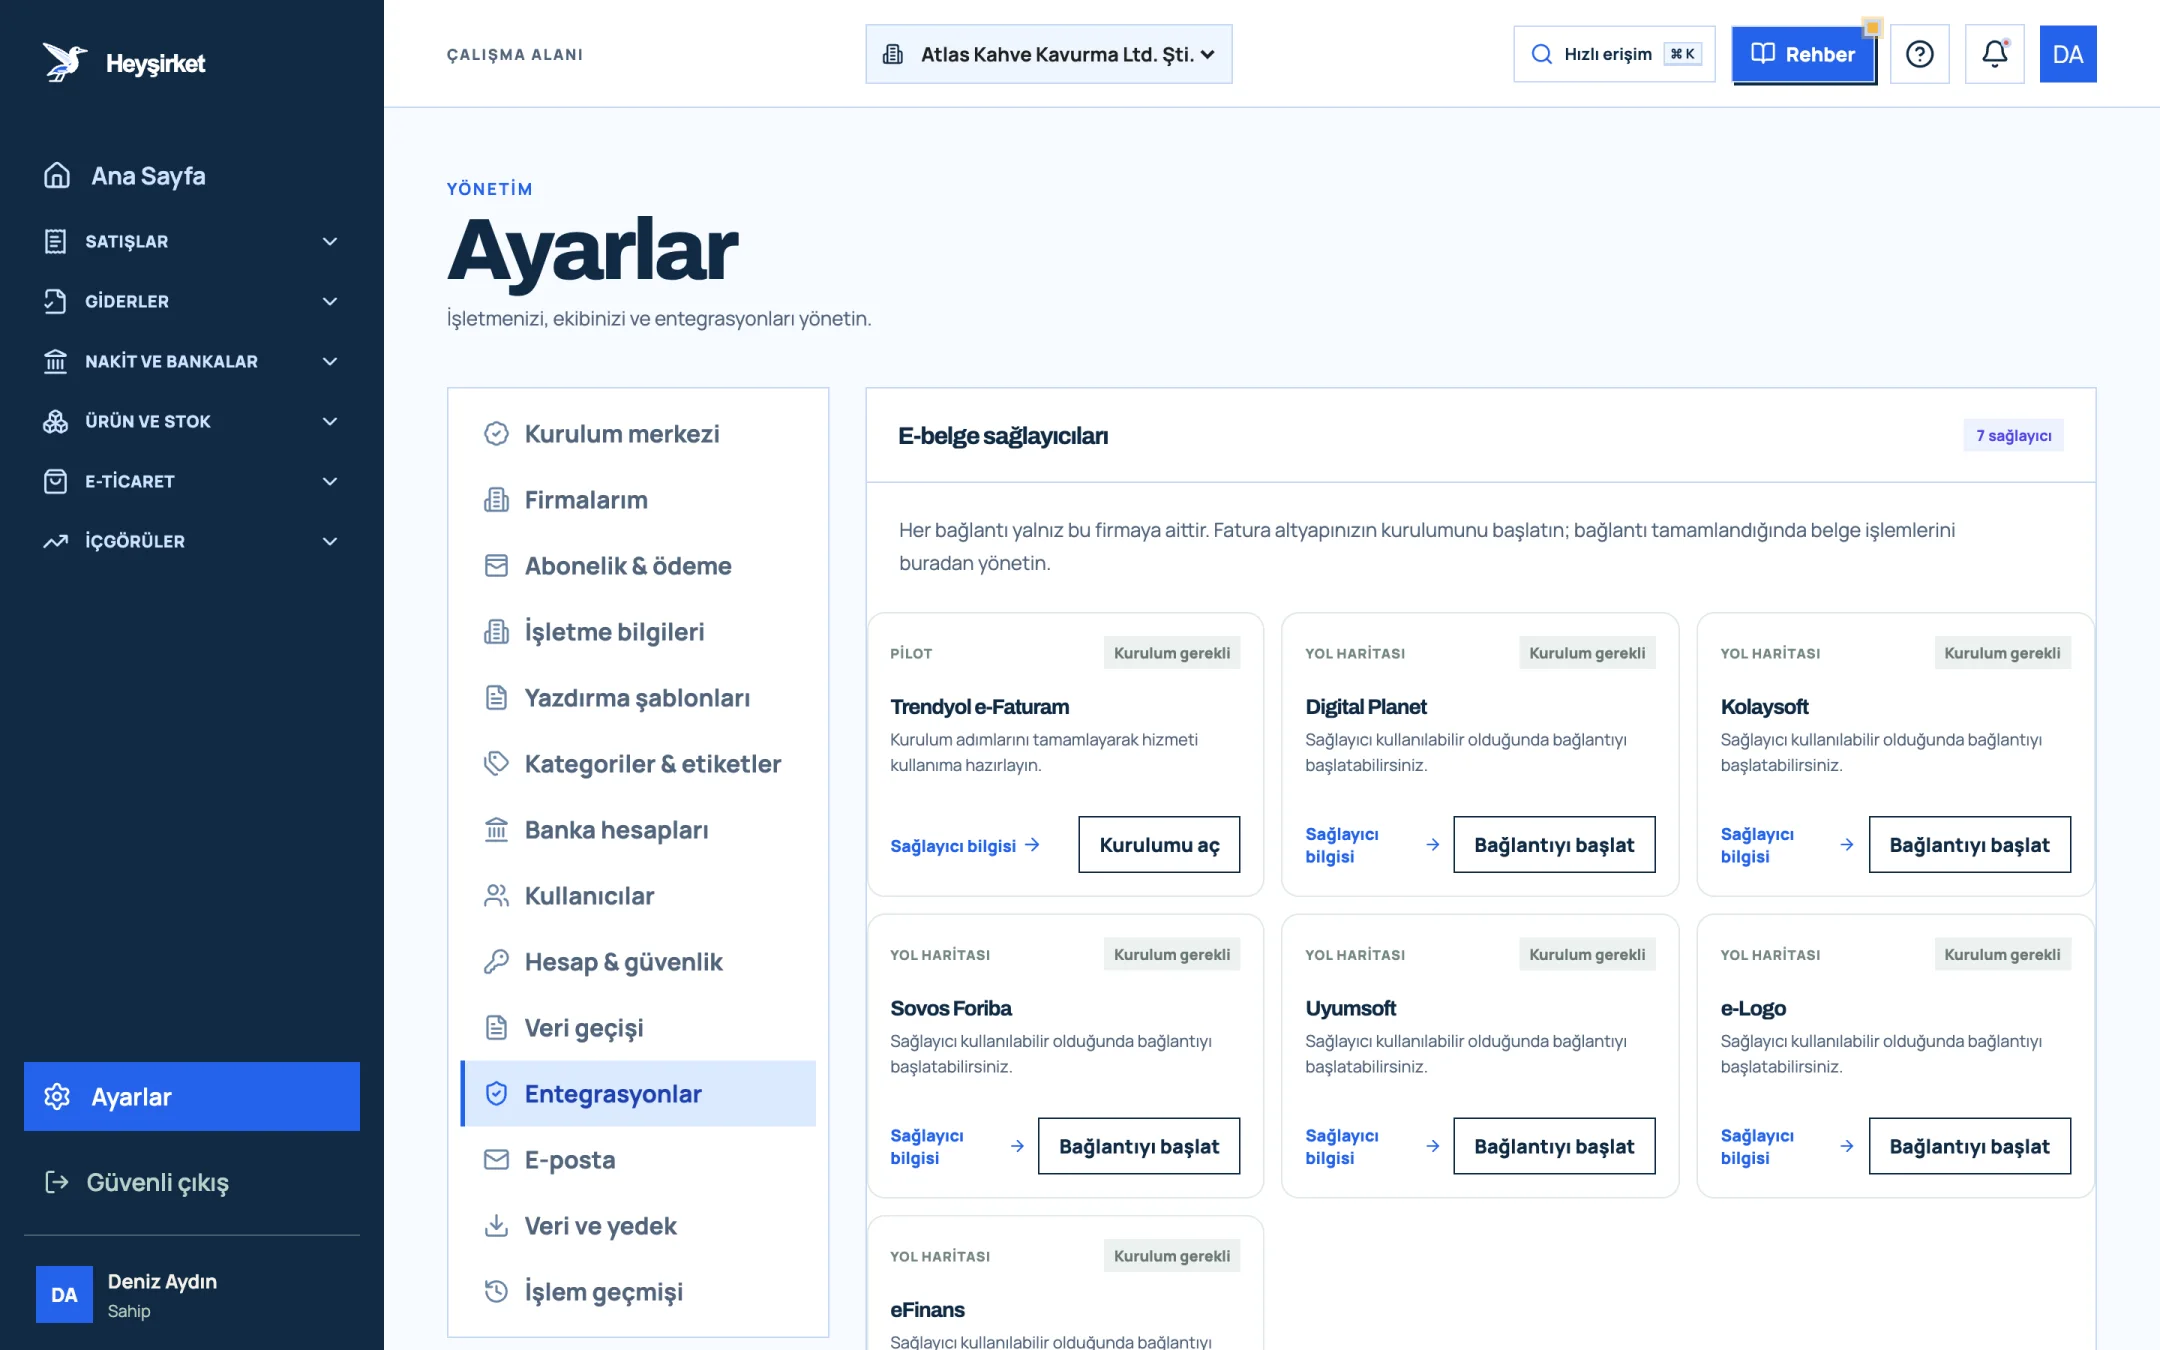2160x1350 pixels.
Task: Click the Kurulum merkezi checkmark icon
Action: [496, 434]
